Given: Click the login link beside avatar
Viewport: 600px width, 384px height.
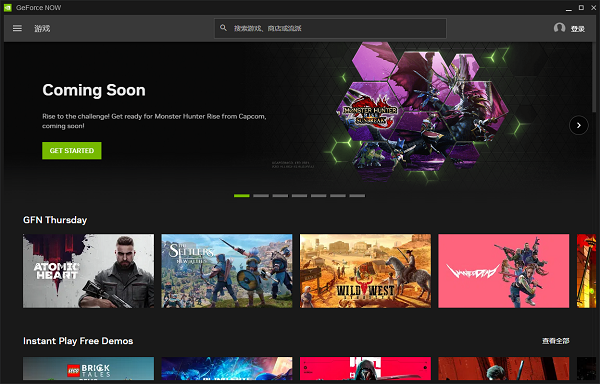Looking at the screenshot, I should point(577,29).
